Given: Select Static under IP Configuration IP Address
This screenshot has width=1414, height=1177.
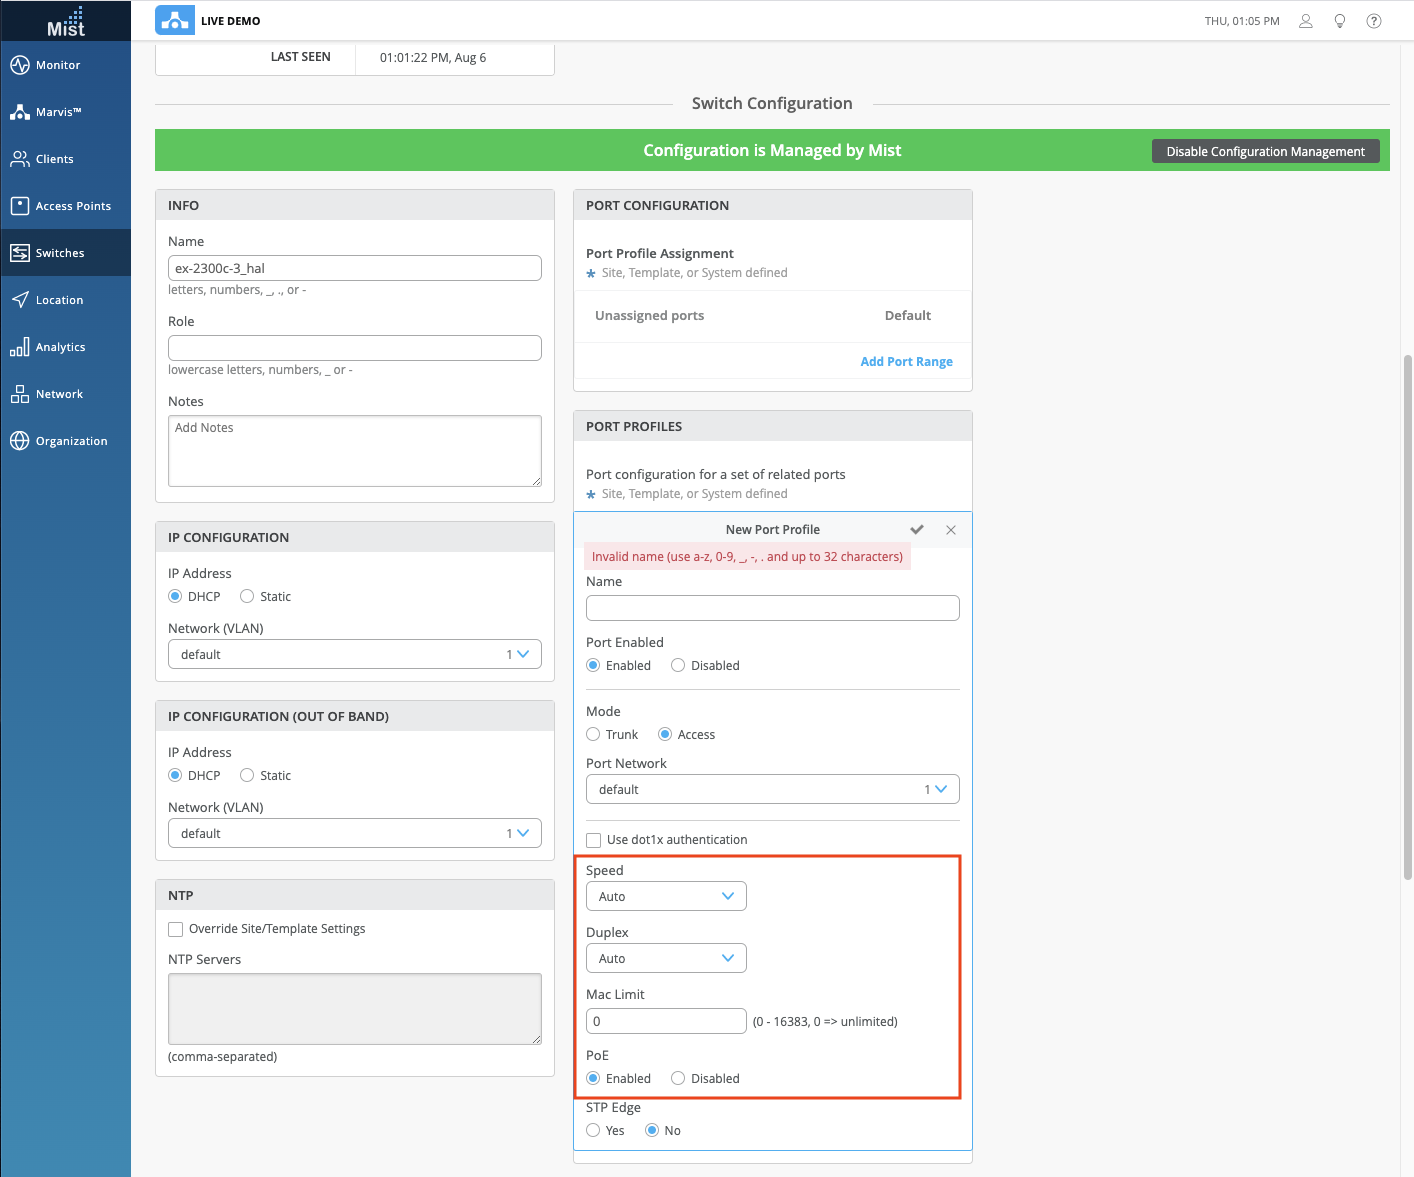Looking at the screenshot, I should (247, 597).
